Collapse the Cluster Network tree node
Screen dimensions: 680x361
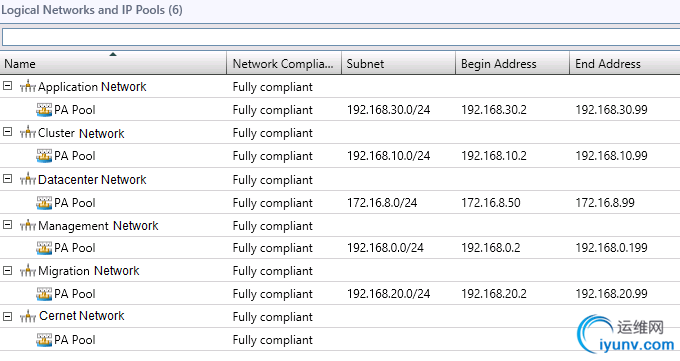[x=7, y=131]
